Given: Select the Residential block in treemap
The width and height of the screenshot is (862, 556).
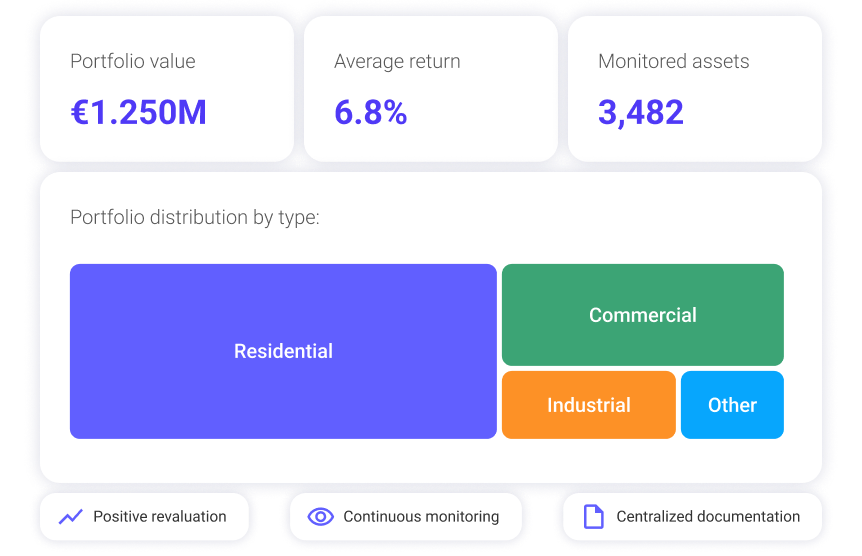Looking at the screenshot, I should [x=283, y=351].
